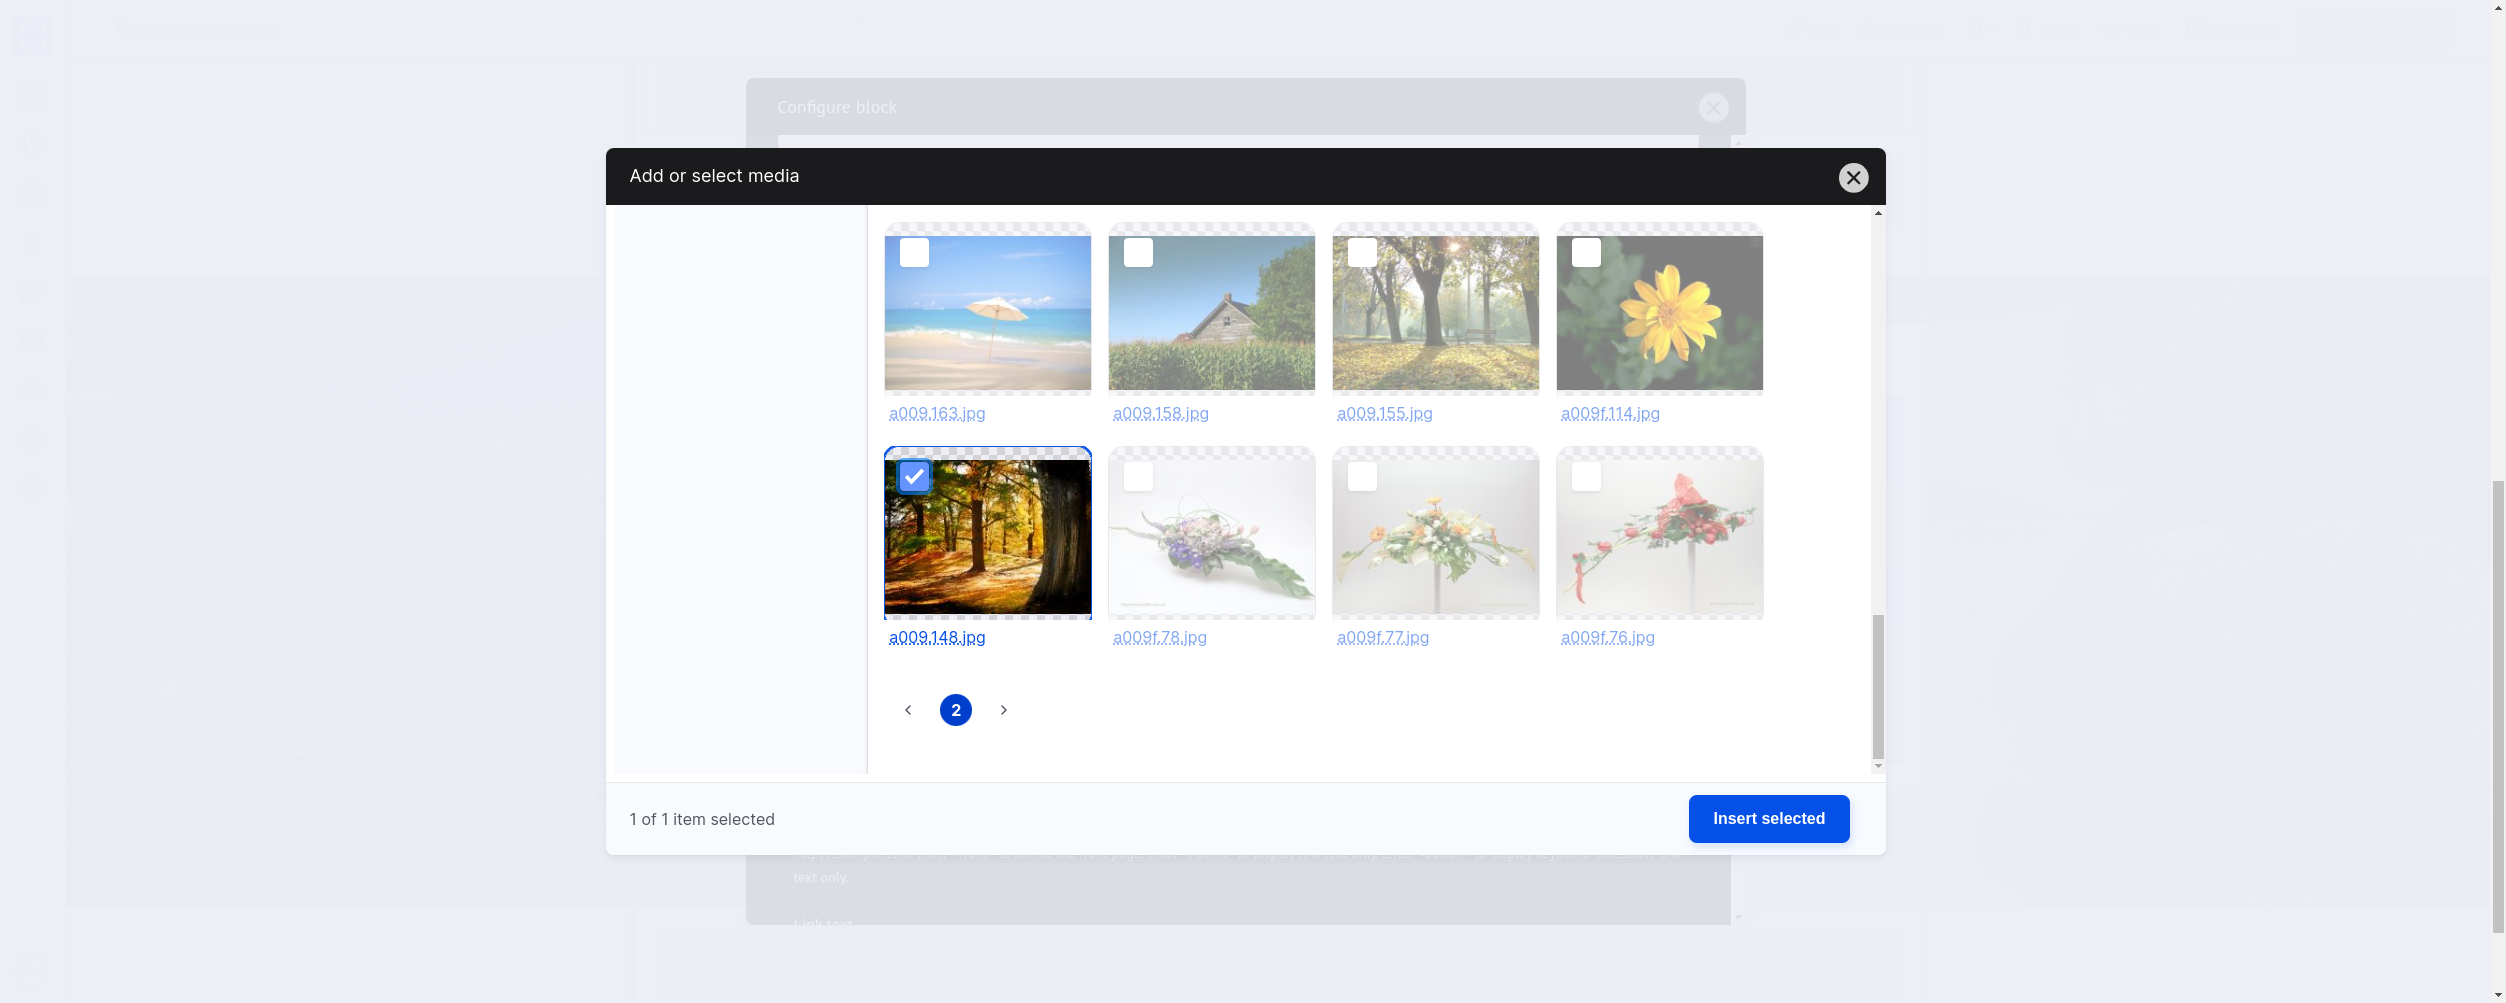
Task: Open a009.163.jpg filename link
Action: pos(937,414)
